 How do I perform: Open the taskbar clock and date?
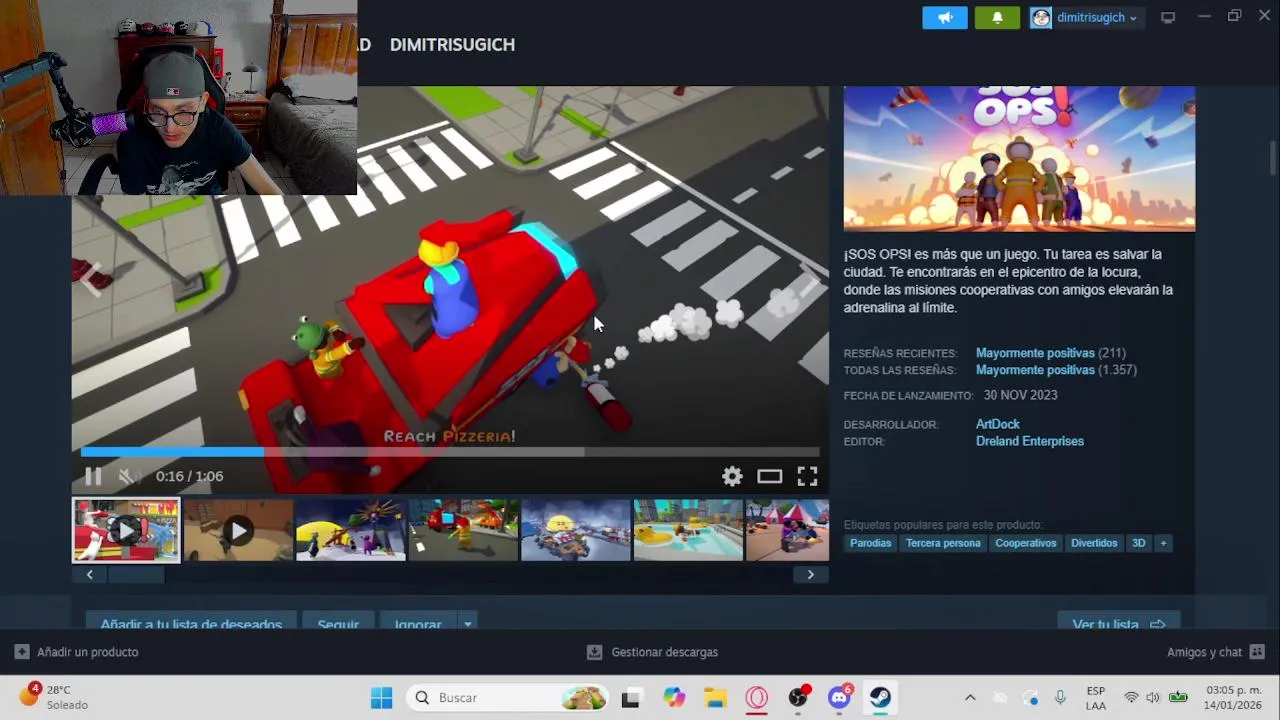pos(1233,698)
